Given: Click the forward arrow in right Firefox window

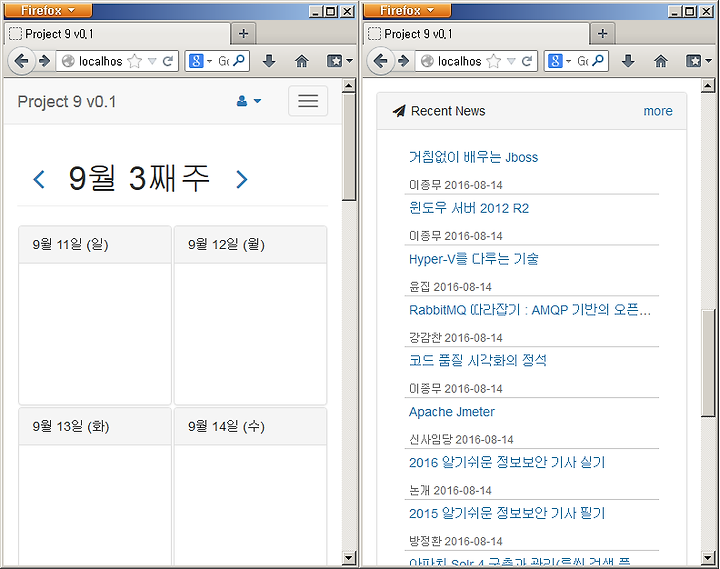Looking at the screenshot, I should 403,61.
